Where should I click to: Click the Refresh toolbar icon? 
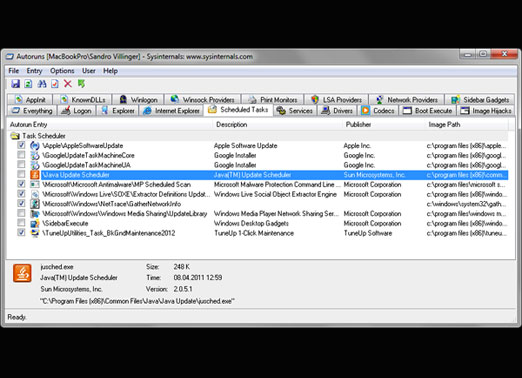[28, 84]
